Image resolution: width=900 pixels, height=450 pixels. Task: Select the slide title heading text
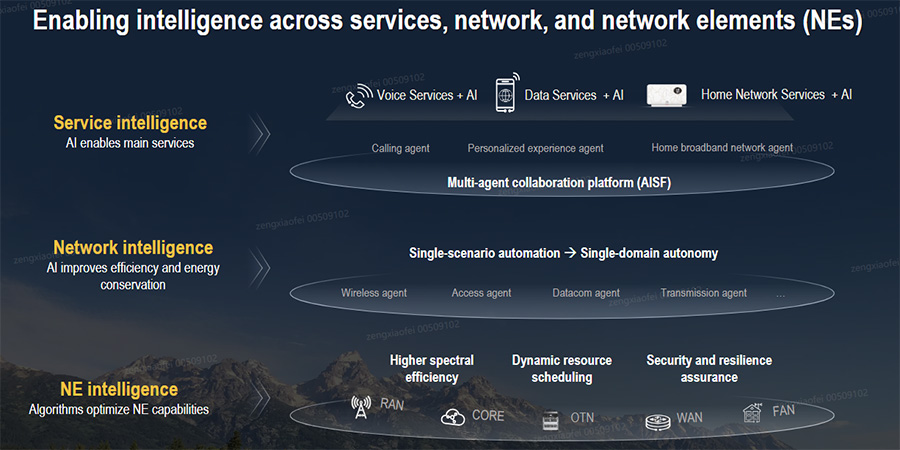point(448,21)
